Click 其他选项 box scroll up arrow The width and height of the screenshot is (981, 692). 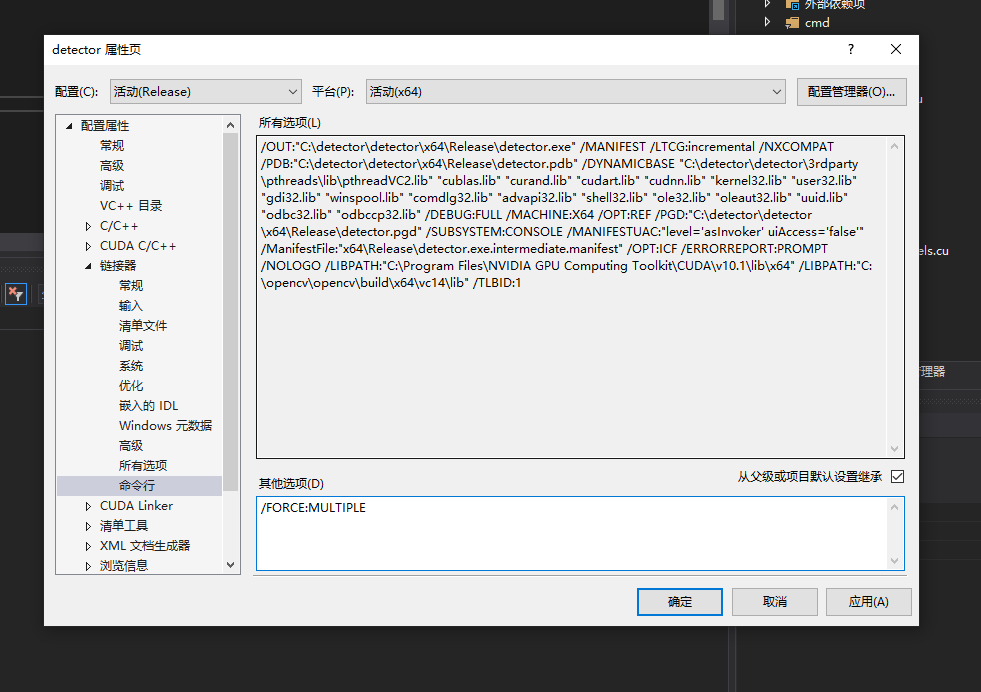click(895, 507)
